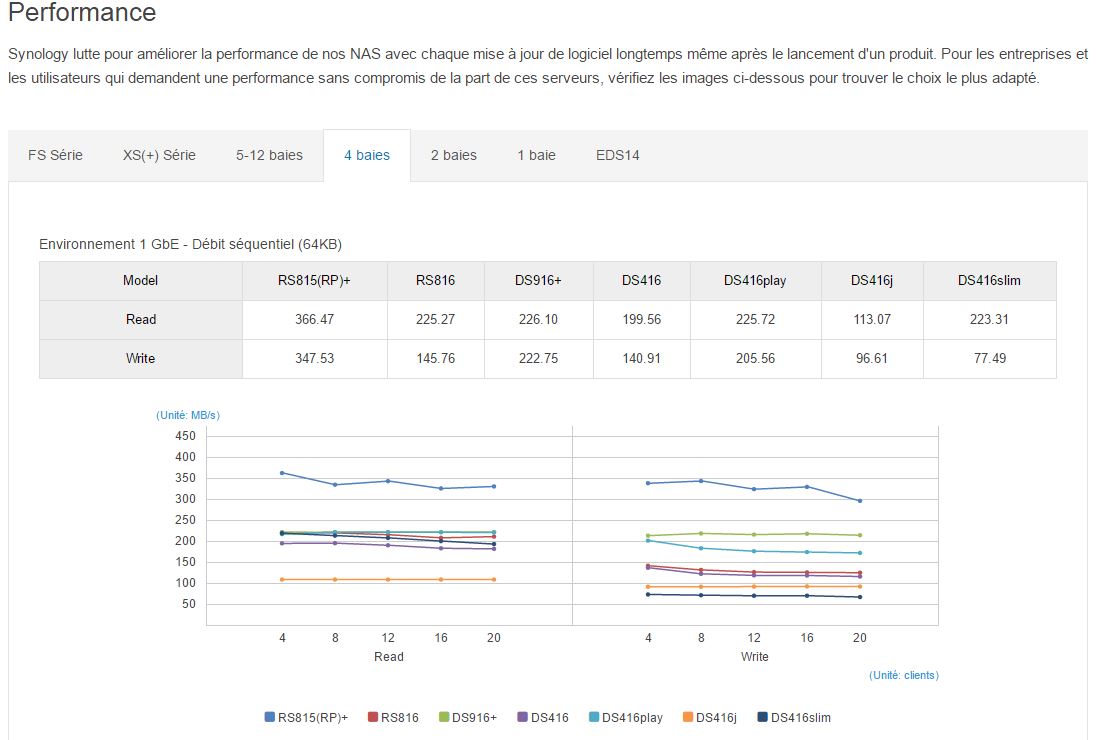Toggle DS916+ legend green swatch
This screenshot has width=1106, height=740.
(444, 717)
